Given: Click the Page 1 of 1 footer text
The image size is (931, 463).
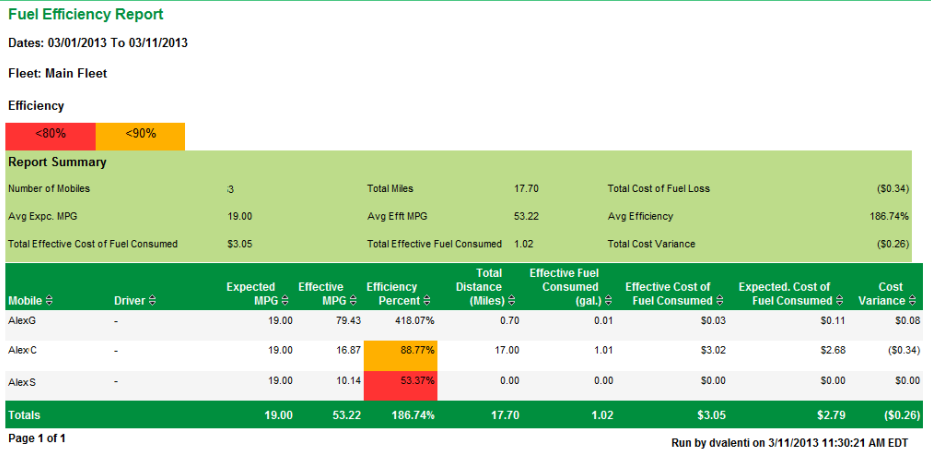Looking at the screenshot, I should click(x=37, y=439).
